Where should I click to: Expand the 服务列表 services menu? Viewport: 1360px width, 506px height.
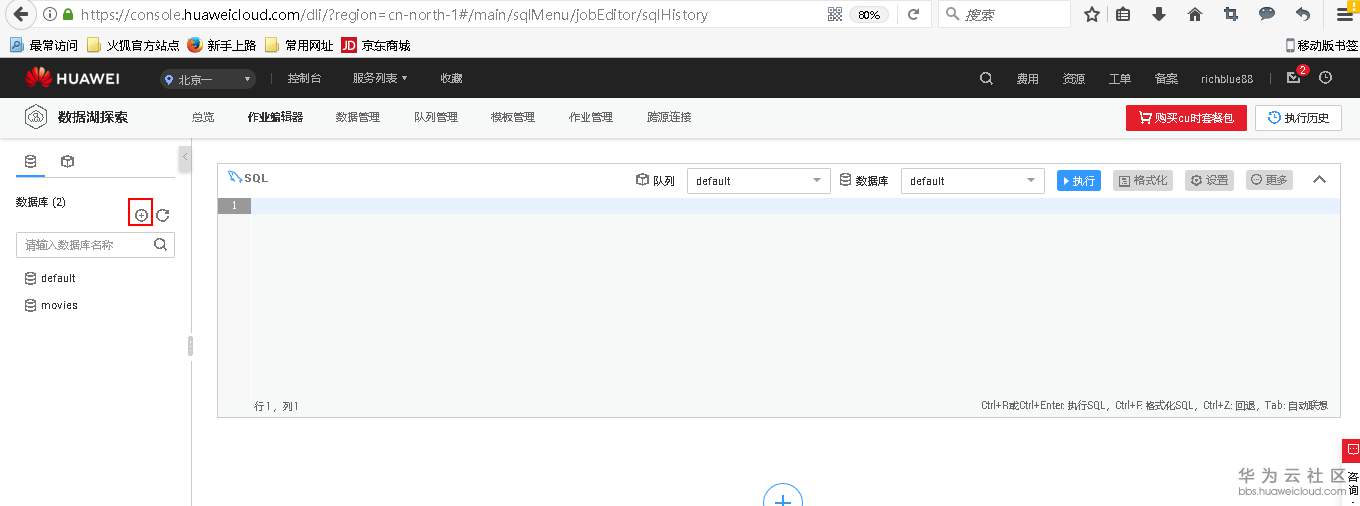(380, 78)
